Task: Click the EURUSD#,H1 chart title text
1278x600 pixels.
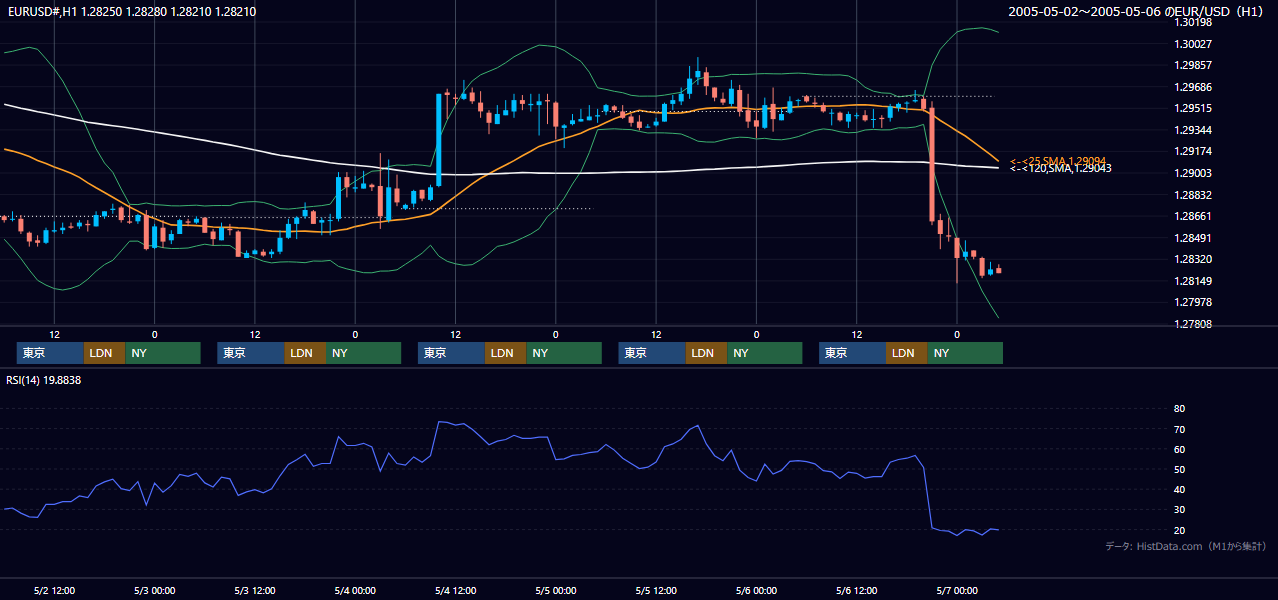Action: [x=131, y=11]
